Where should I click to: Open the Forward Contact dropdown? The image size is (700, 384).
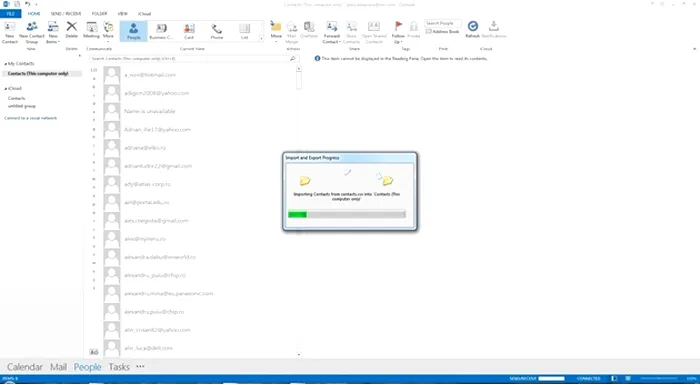tap(332, 32)
